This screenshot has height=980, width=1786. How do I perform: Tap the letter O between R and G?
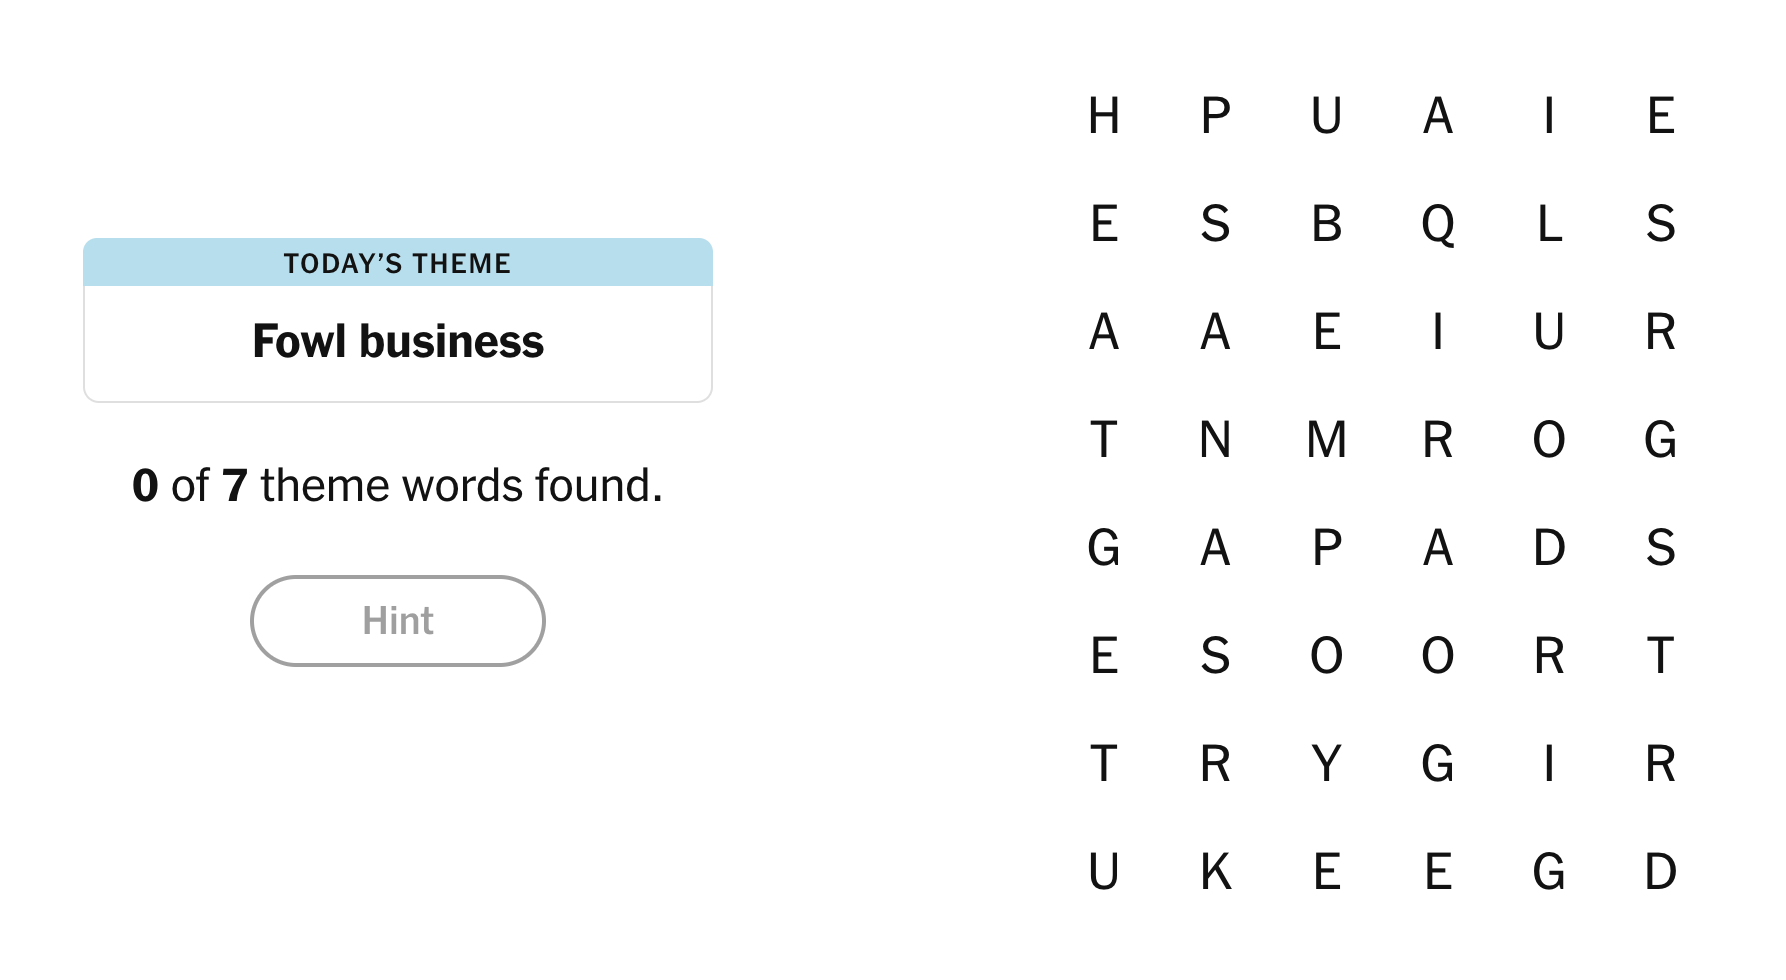1550,440
